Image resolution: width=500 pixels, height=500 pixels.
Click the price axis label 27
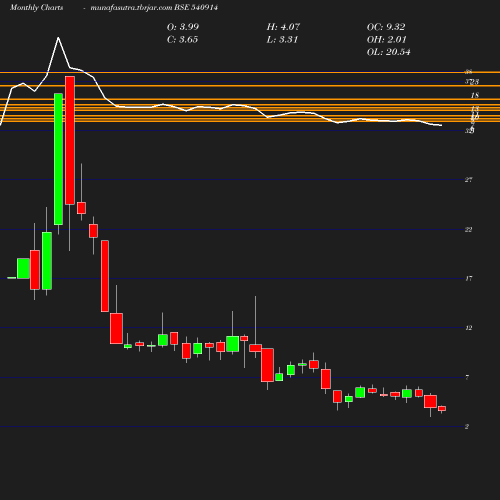click(469, 180)
